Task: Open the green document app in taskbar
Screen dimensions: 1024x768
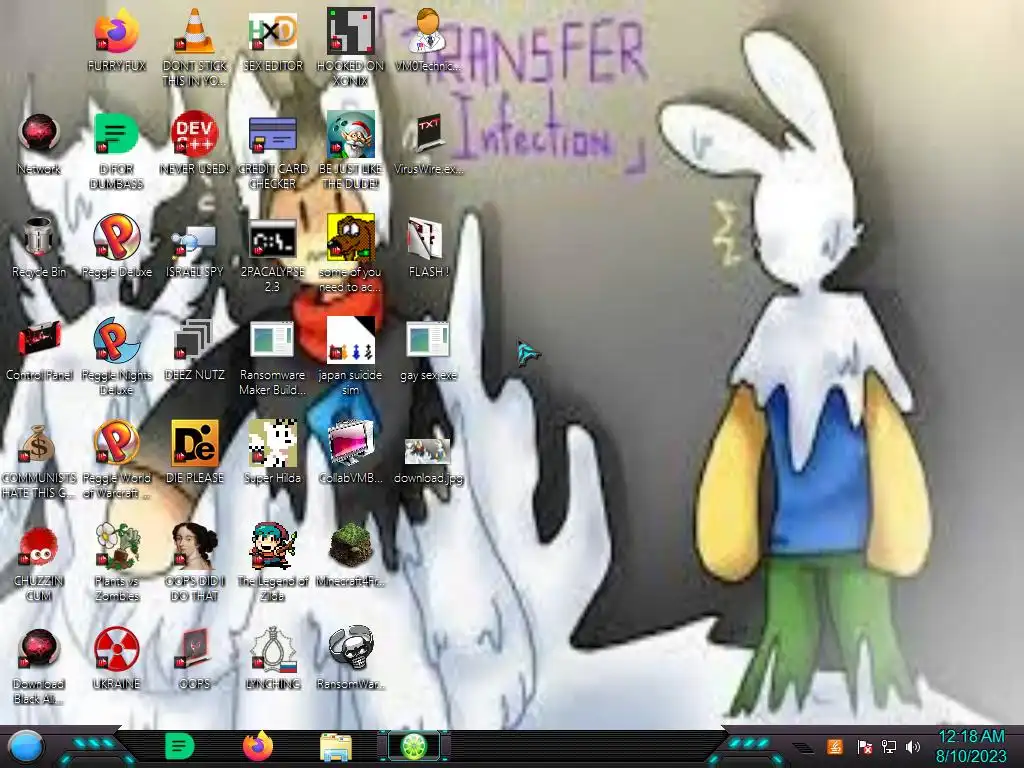Action: pos(179,746)
